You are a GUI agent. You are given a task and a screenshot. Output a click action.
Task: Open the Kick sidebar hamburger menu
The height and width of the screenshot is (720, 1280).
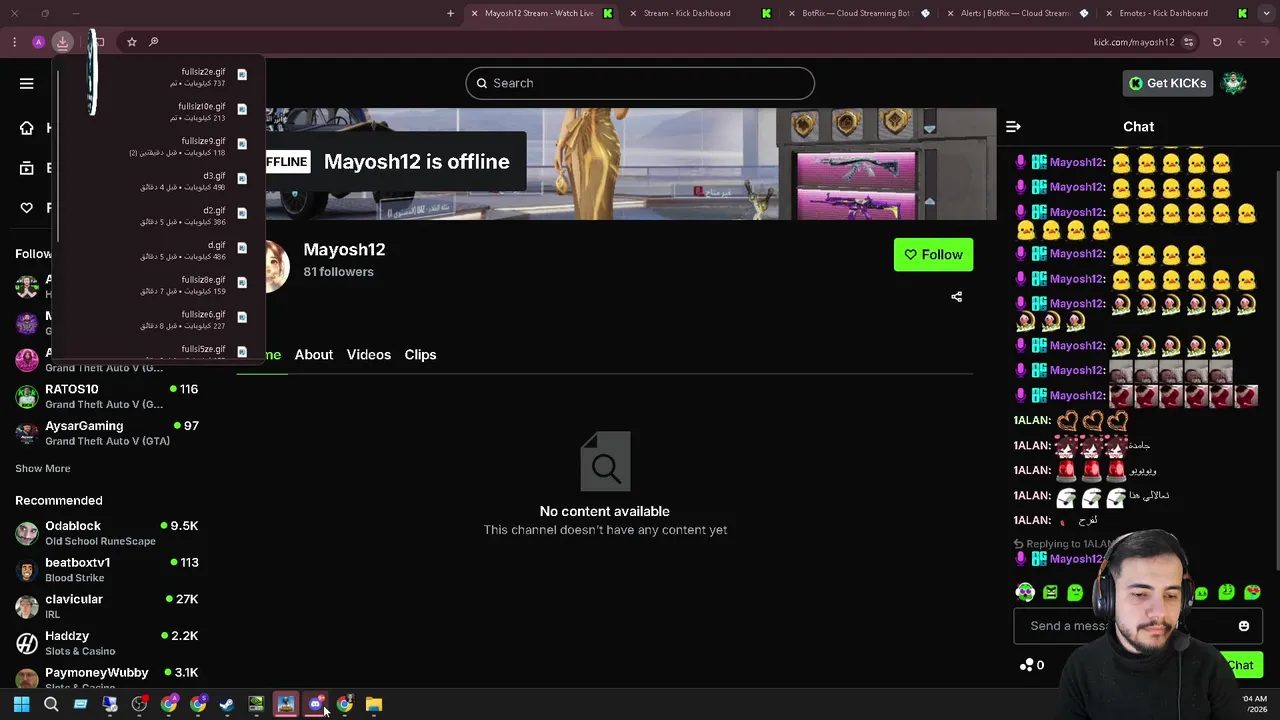pyautogui.click(x=27, y=83)
